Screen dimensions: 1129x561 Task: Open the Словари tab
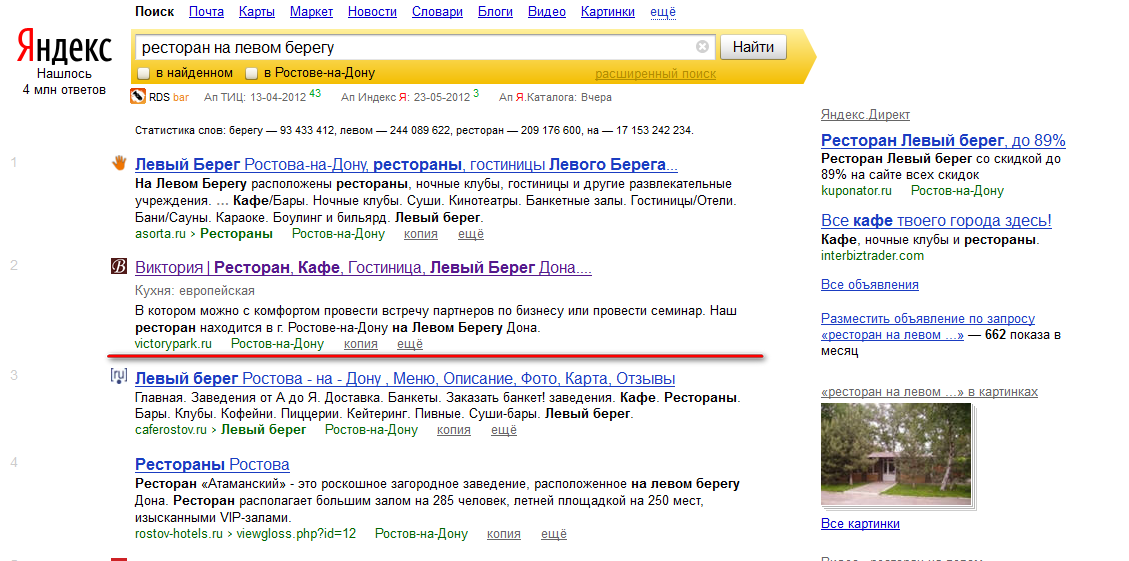tap(437, 12)
